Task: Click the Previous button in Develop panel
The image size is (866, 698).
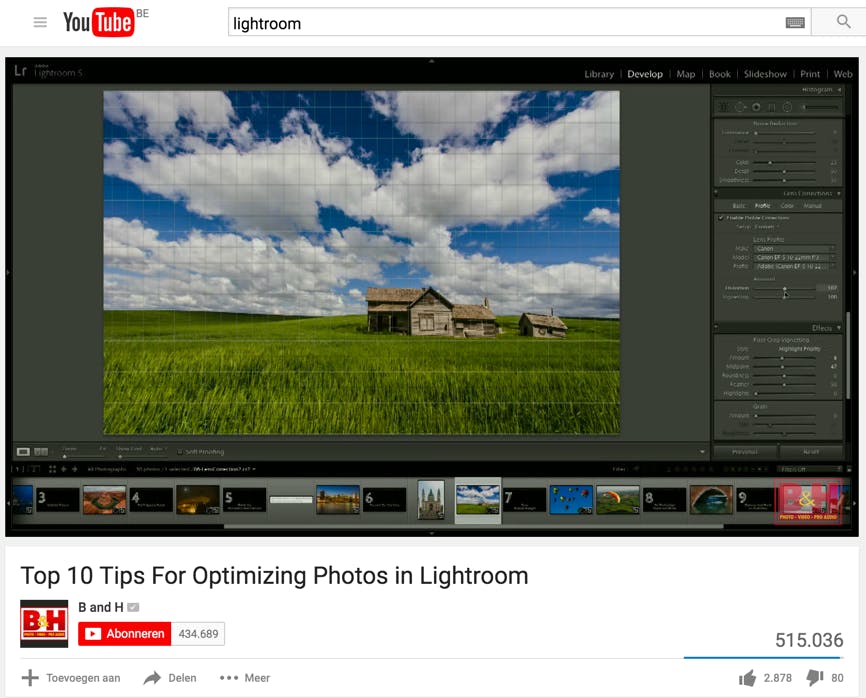Action: 745,452
